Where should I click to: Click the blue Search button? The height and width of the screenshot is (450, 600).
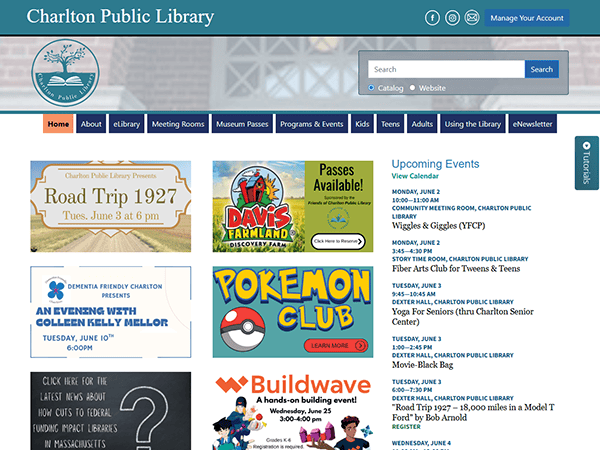click(541, 69)
